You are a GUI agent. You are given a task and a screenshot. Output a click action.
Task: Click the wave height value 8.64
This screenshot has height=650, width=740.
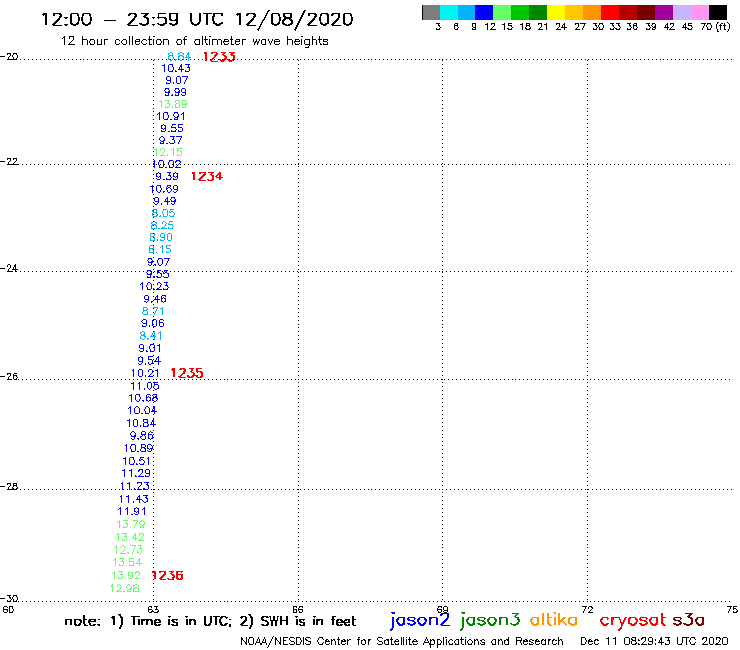(179, 57)
